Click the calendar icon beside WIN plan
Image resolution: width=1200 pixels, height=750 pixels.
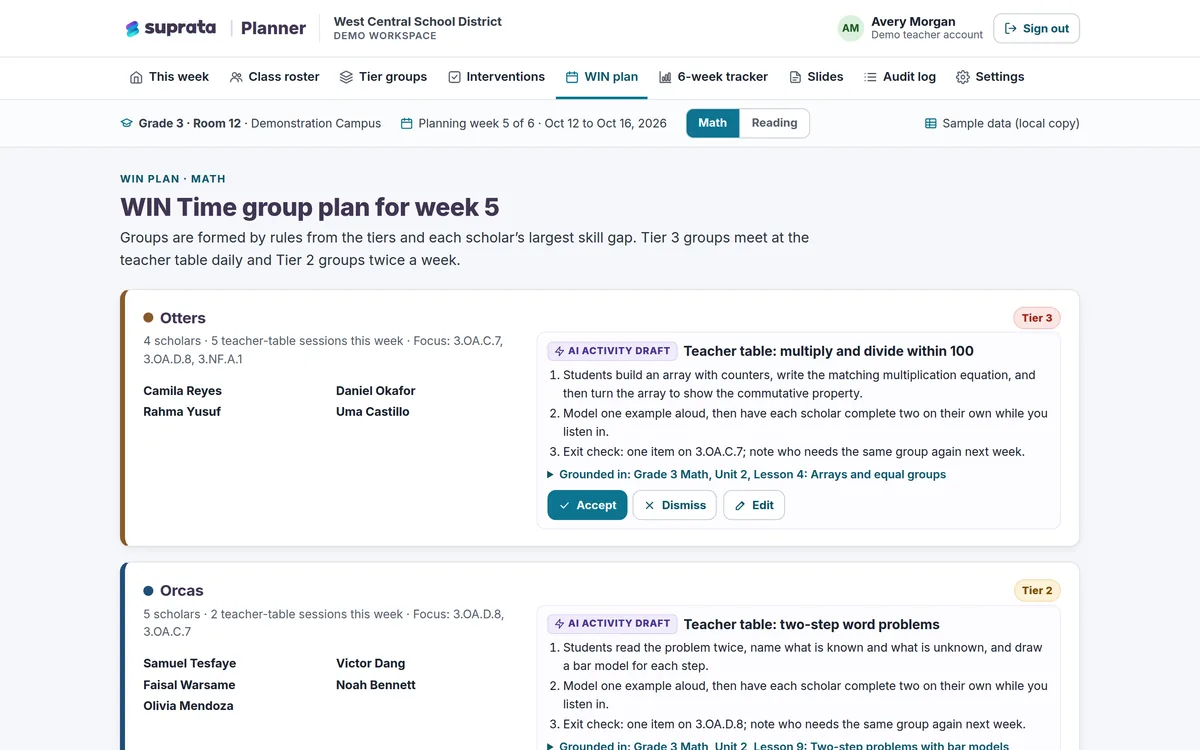572,77
